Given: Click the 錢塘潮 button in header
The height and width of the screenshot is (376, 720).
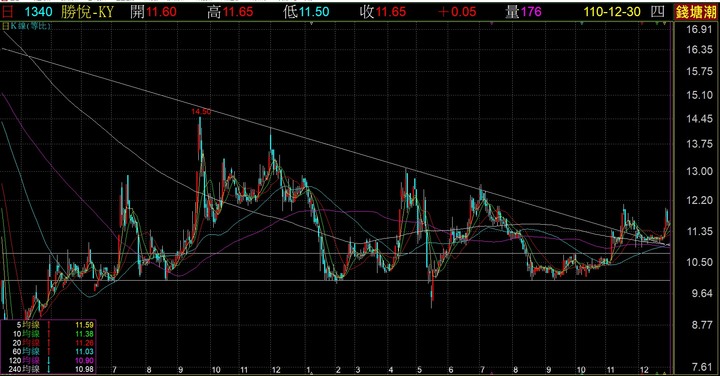Looking at the screenshot, I should tap(696, 12).
